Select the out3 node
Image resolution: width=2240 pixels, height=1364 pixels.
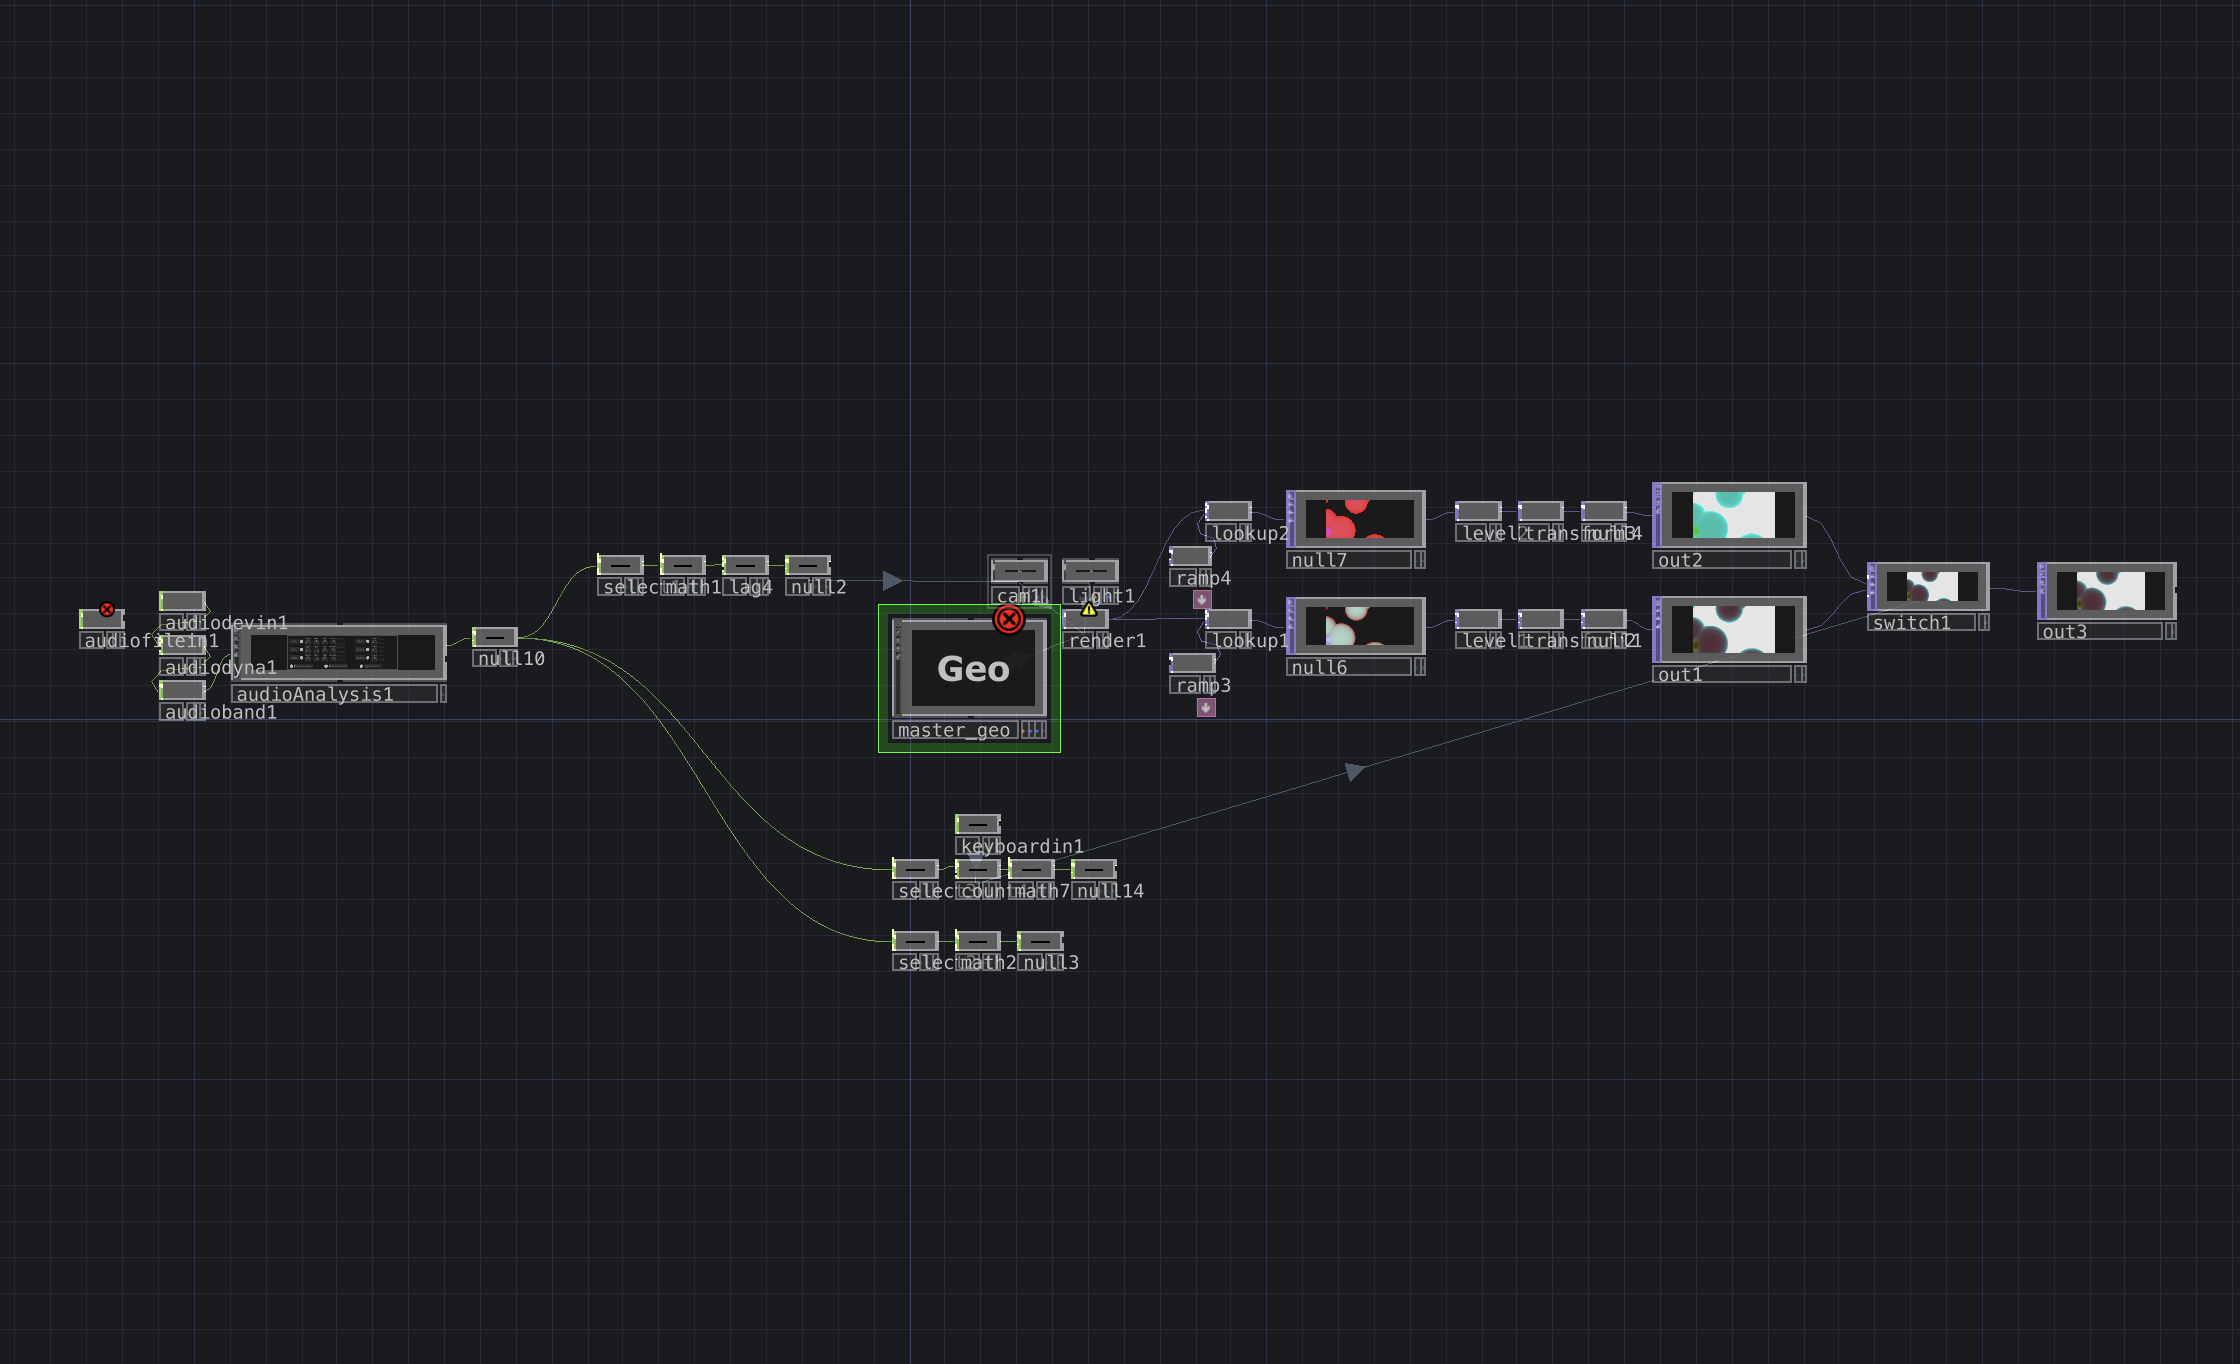coord(2105,590)
